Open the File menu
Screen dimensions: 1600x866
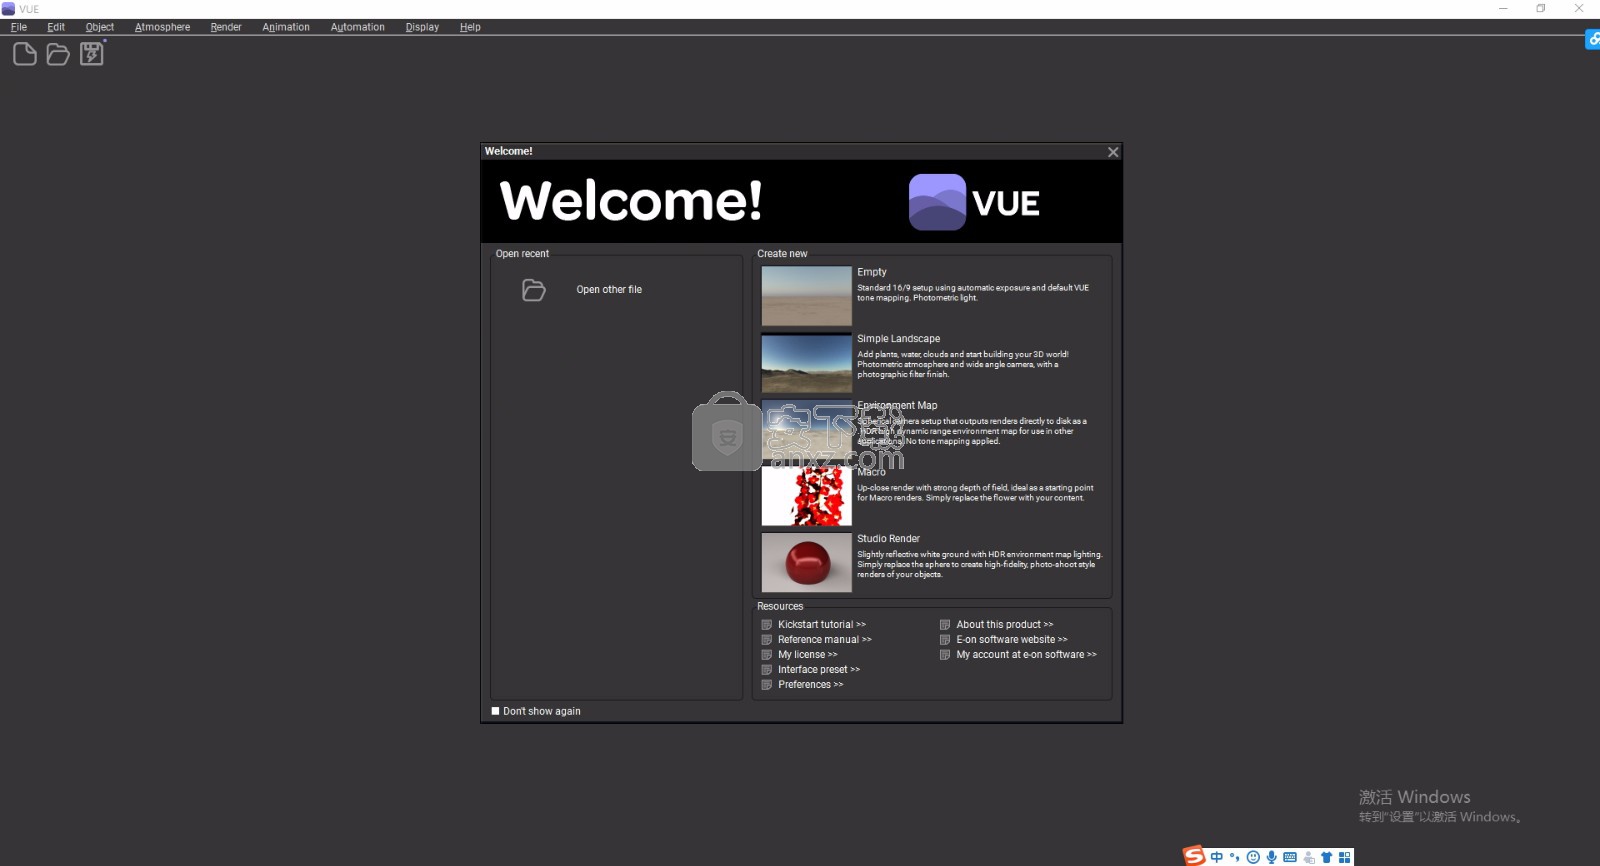coord(19,27)
